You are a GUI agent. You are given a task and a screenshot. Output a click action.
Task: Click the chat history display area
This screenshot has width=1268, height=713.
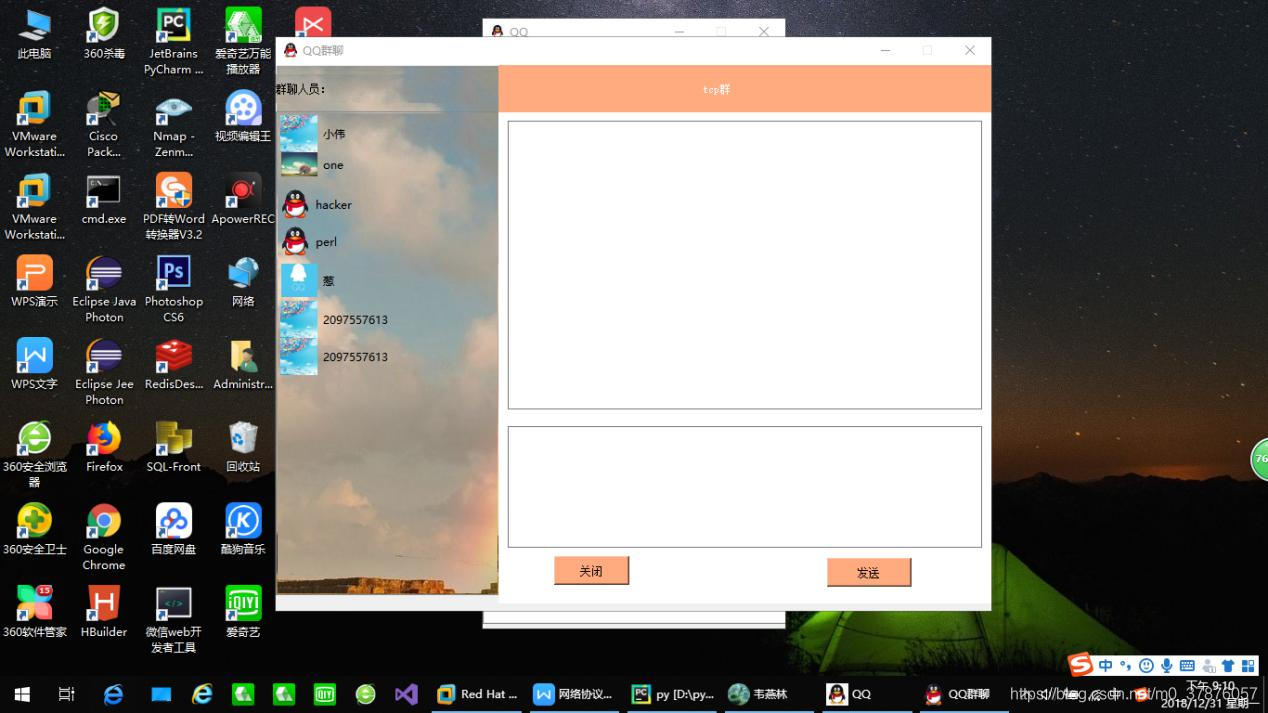tap(744, 265)
